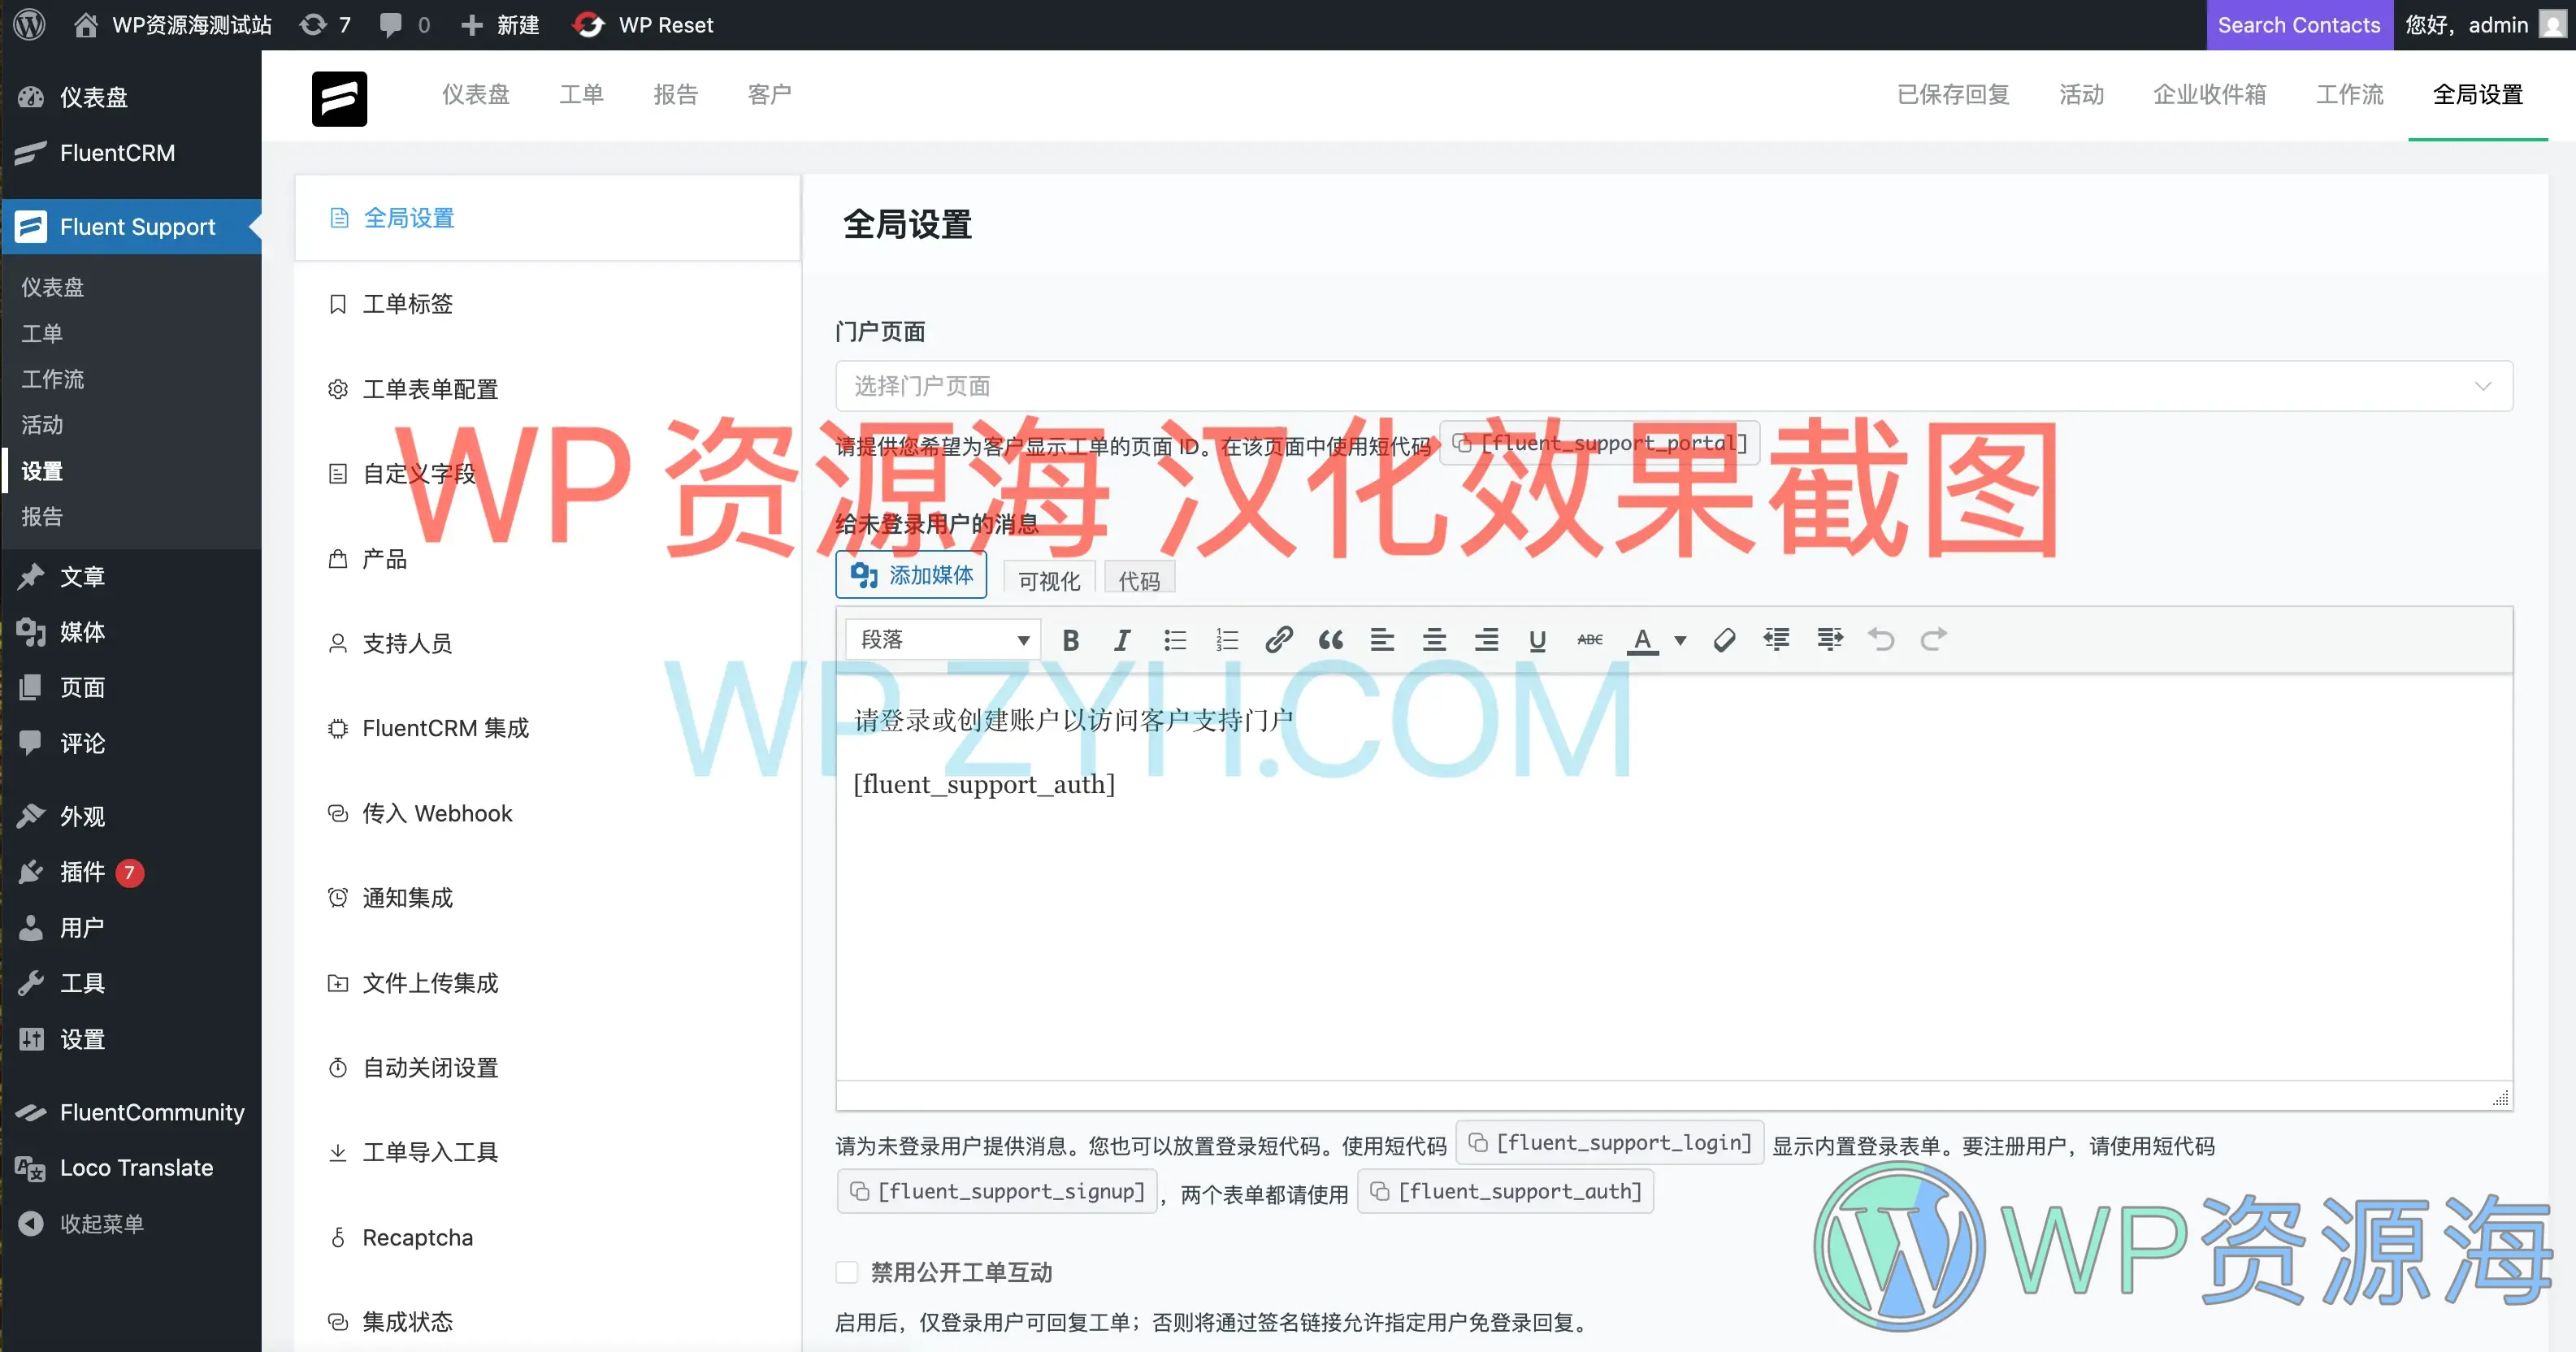Click the underline formatting icon
This screenshot has width=2576, height=1352.
point(1537,640)
